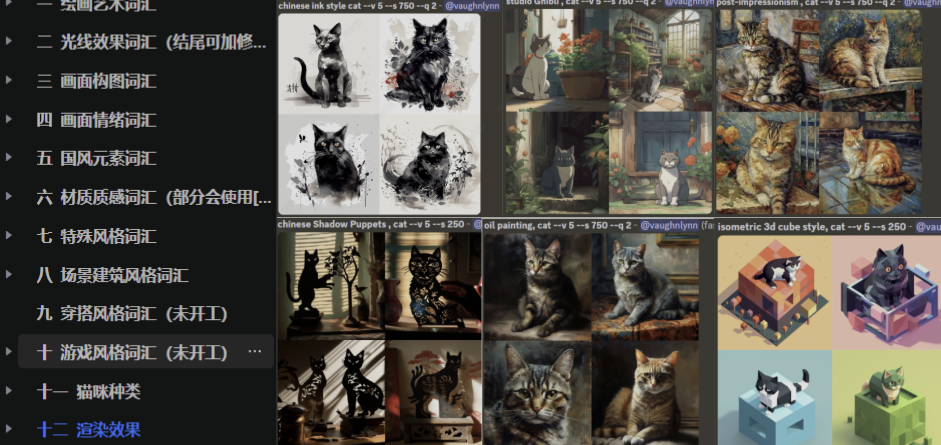Open the ink black cat with butterfly image

[328, 164]
